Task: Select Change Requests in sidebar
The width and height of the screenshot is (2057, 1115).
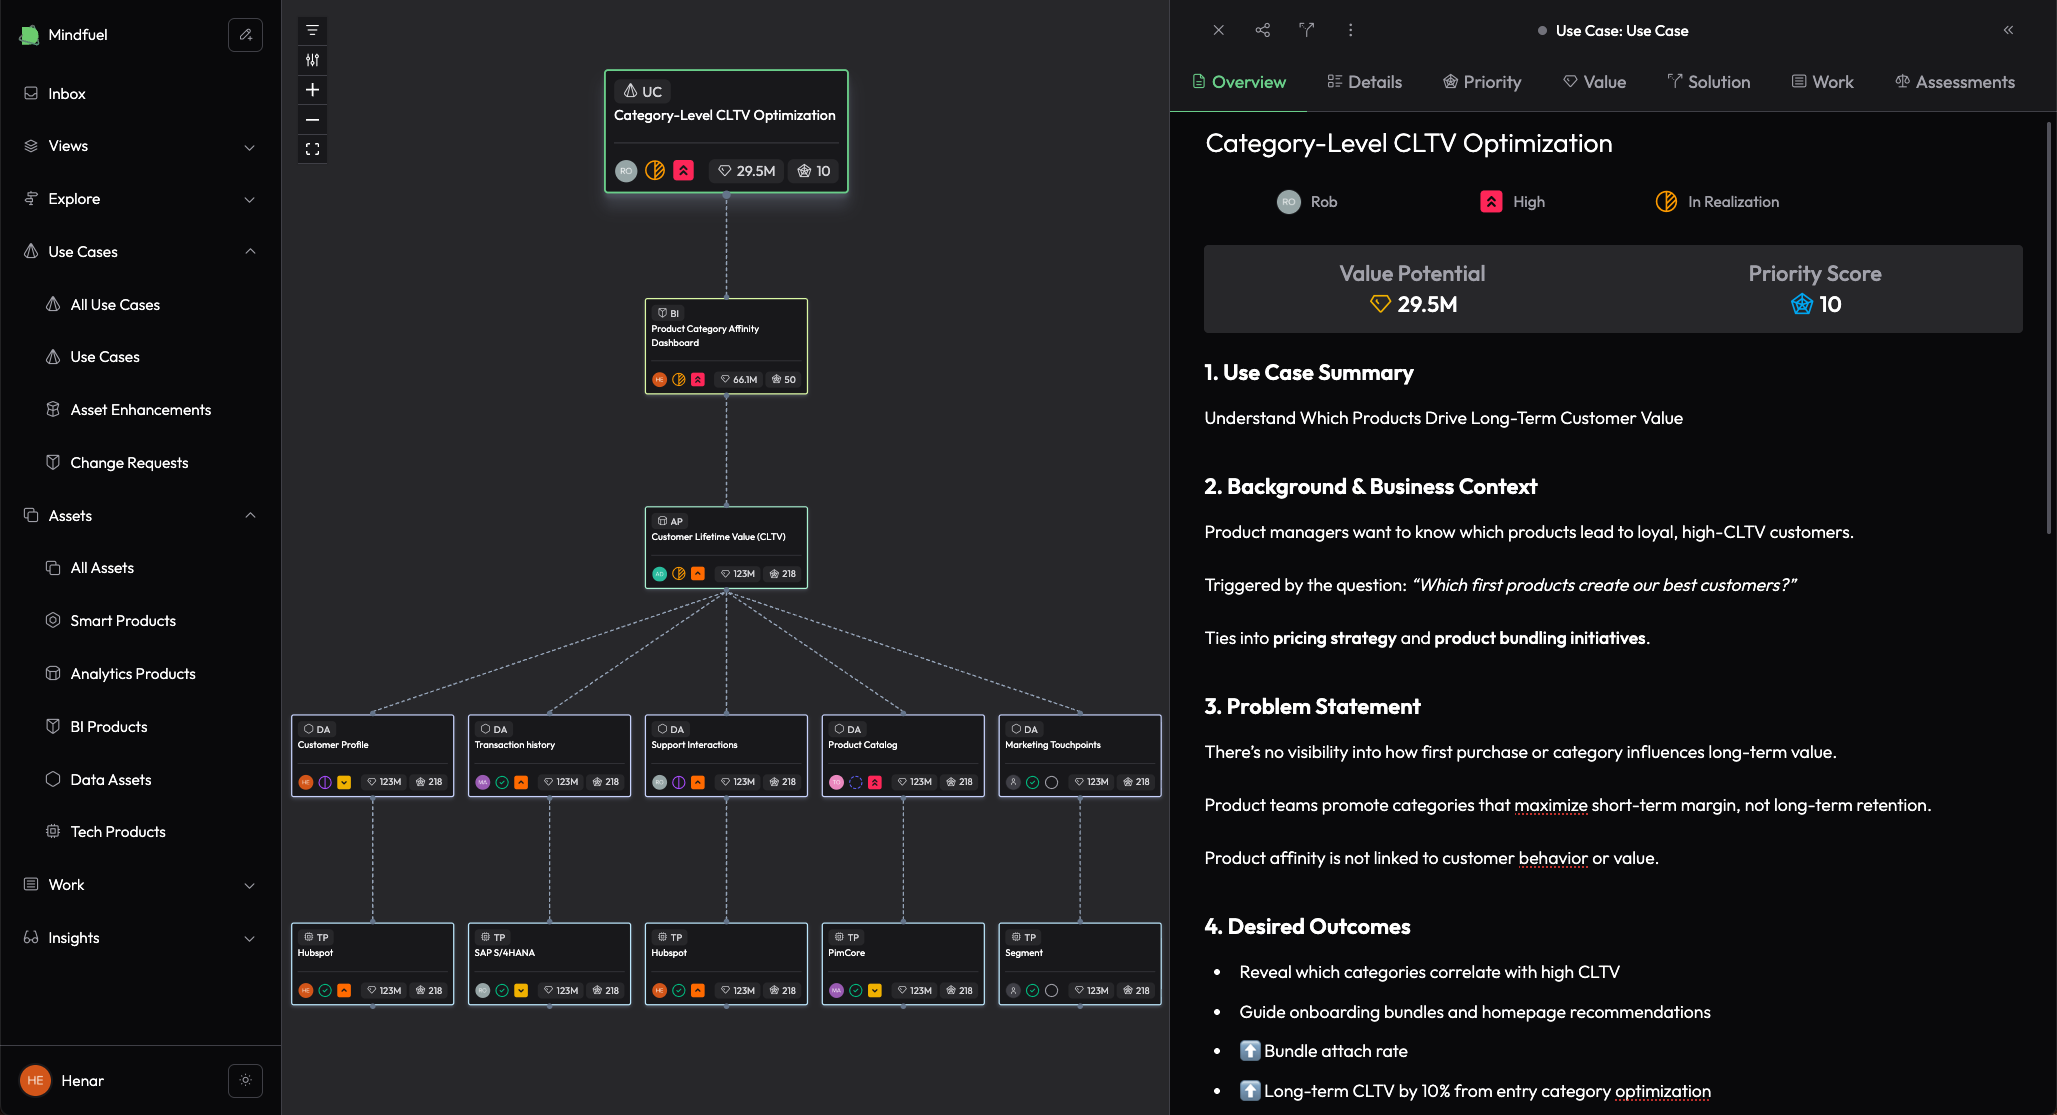Action: (129, 463)
